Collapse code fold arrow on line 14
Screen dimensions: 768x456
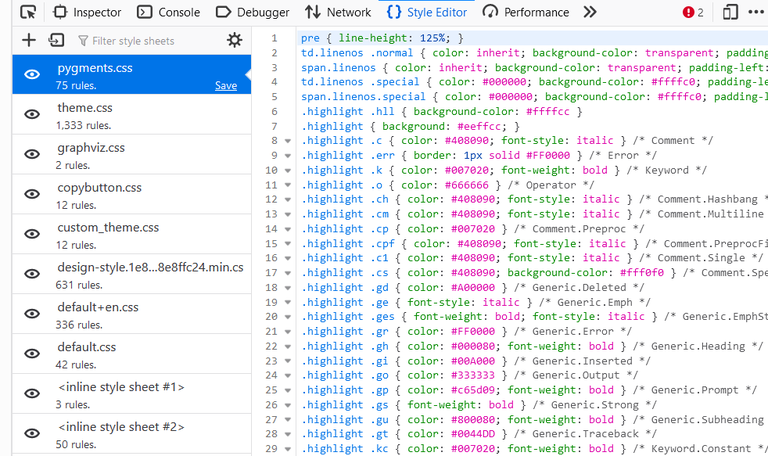(x=288, y=229)
